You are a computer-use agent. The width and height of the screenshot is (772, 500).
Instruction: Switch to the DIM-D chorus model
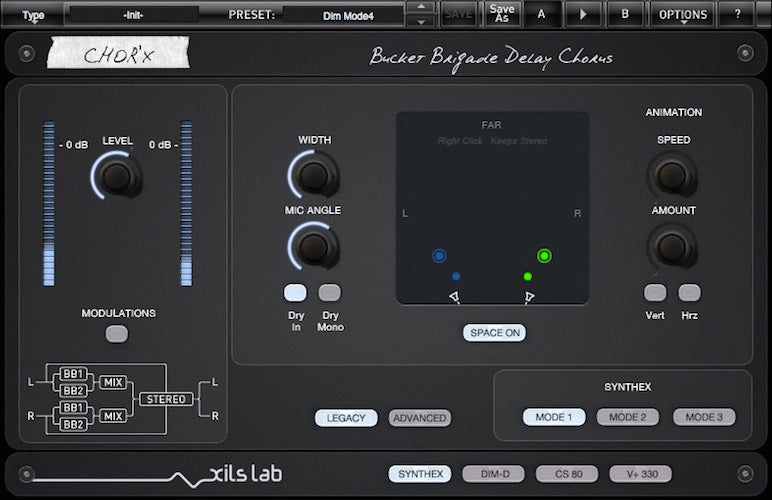(x=493, y=474)
